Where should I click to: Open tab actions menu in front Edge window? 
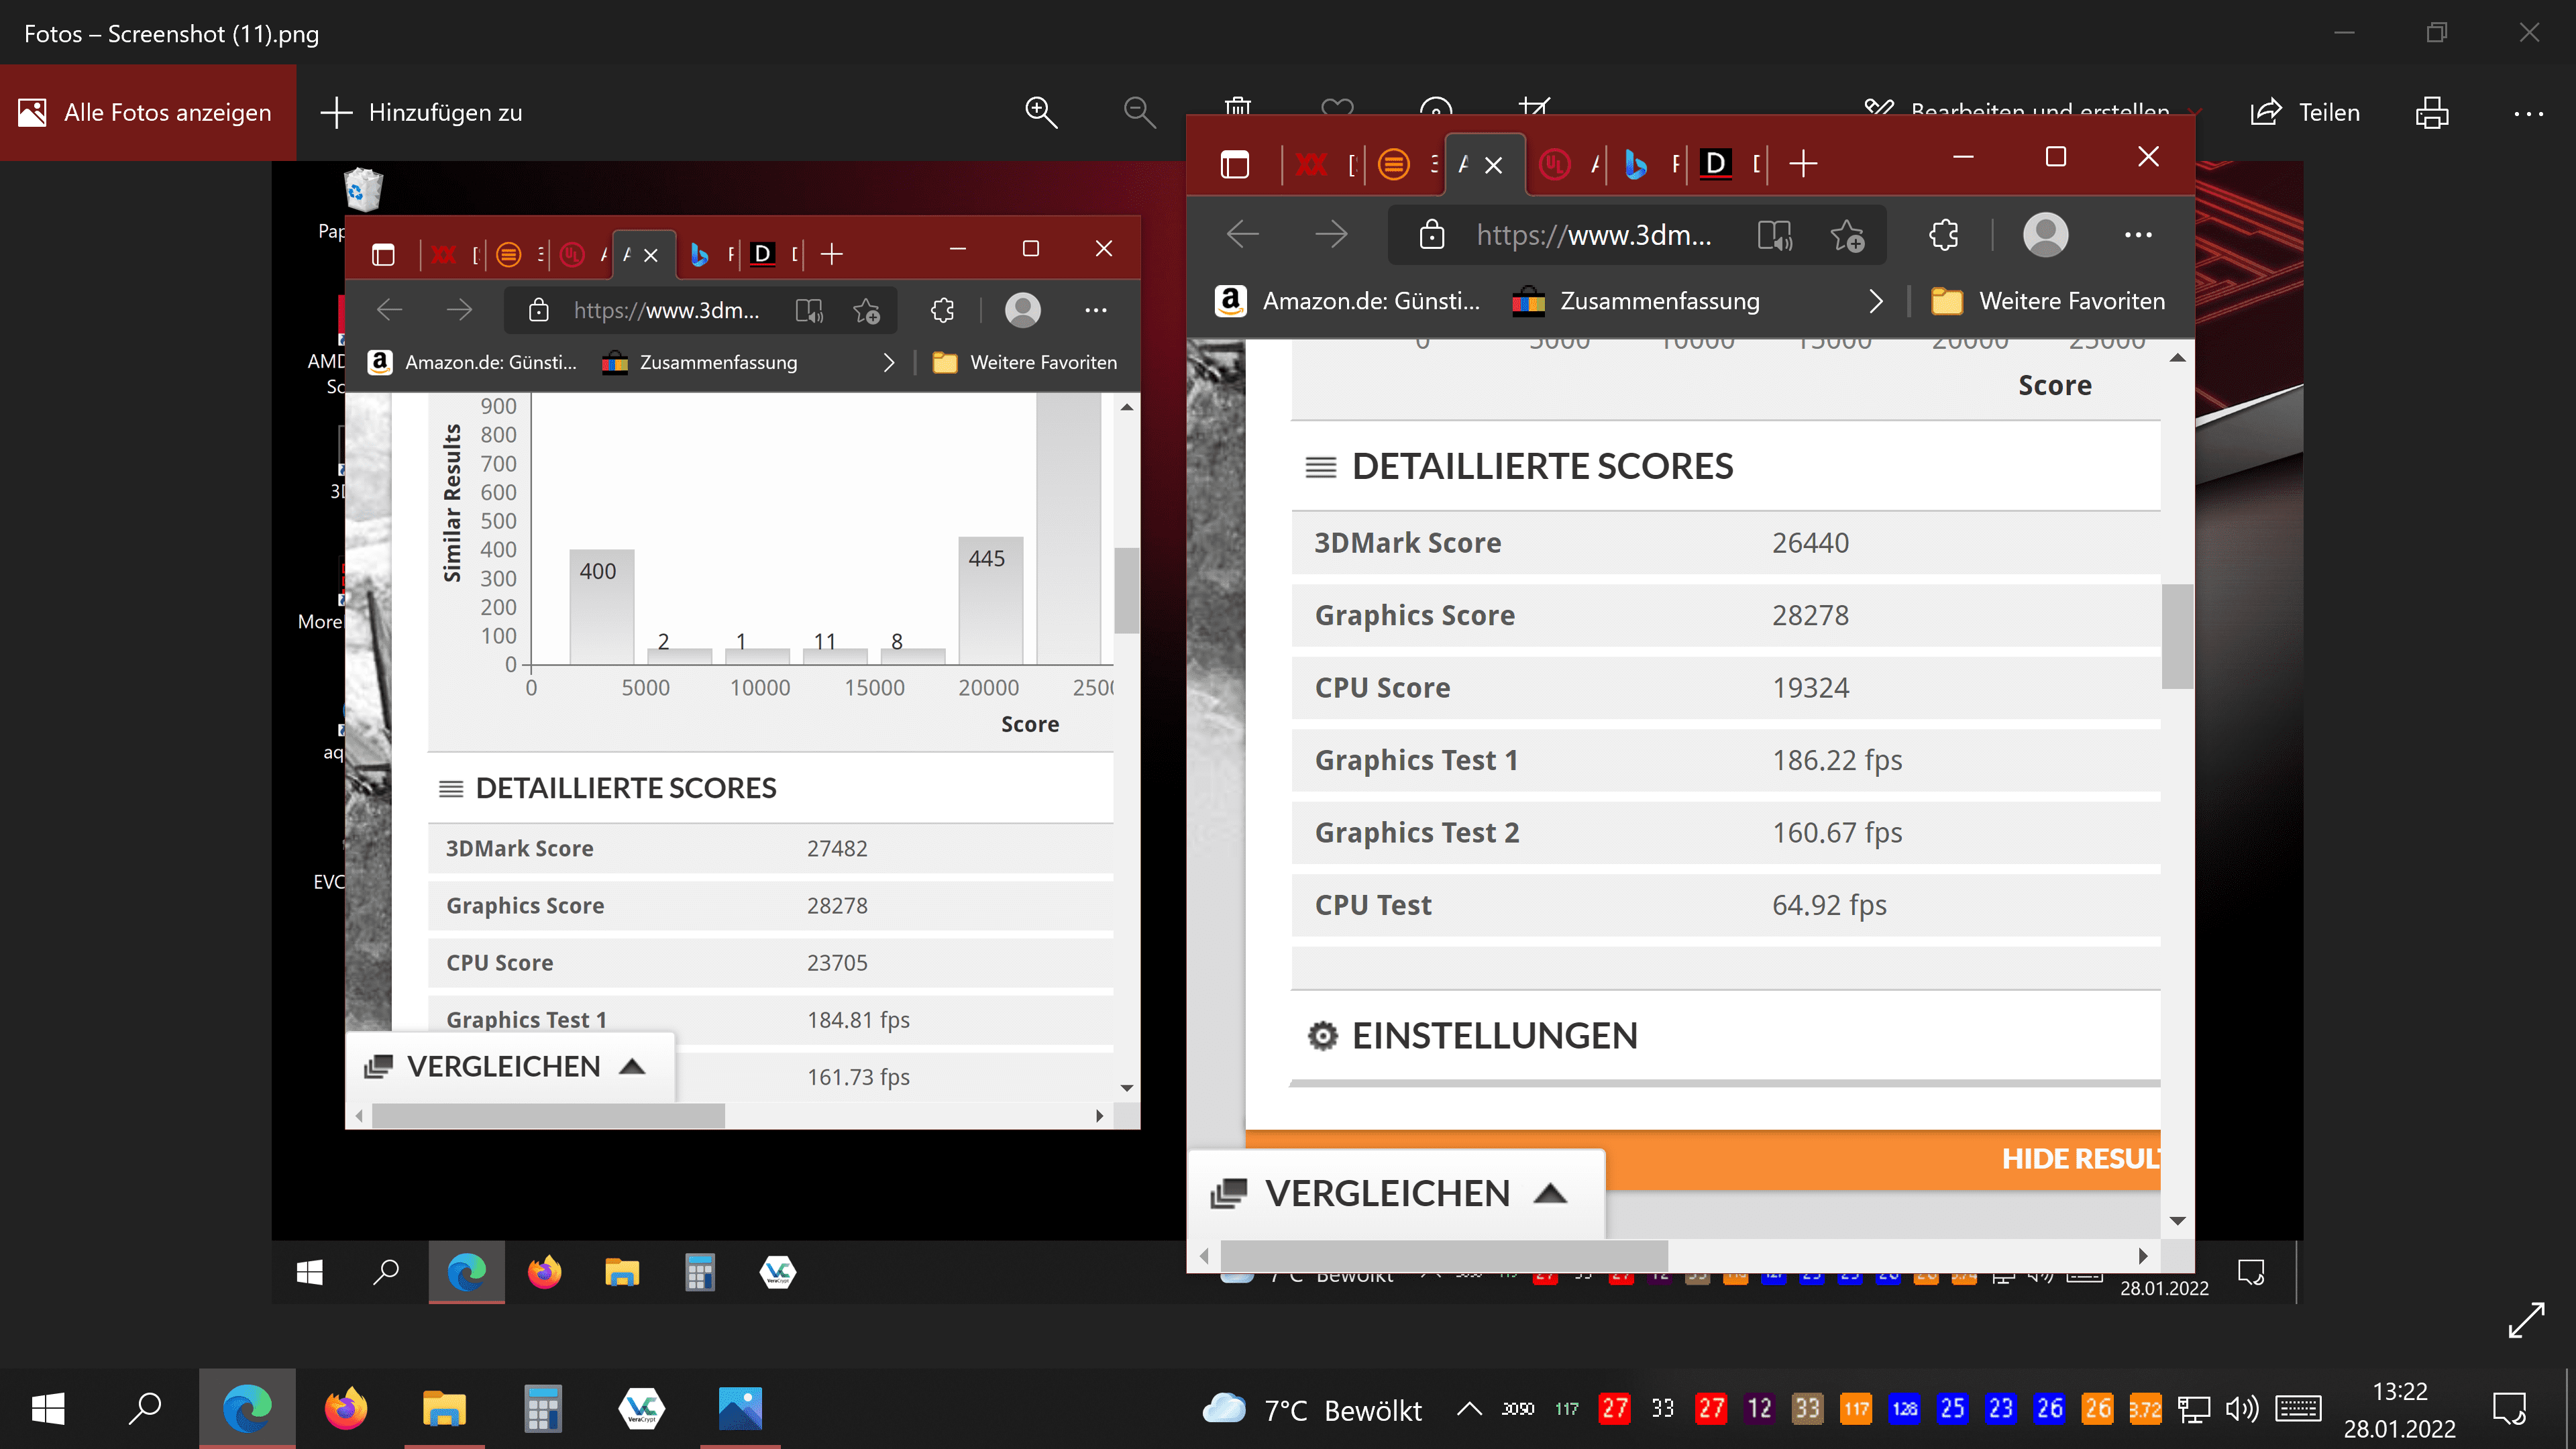pyautogui.click(x=1235, y=164)
